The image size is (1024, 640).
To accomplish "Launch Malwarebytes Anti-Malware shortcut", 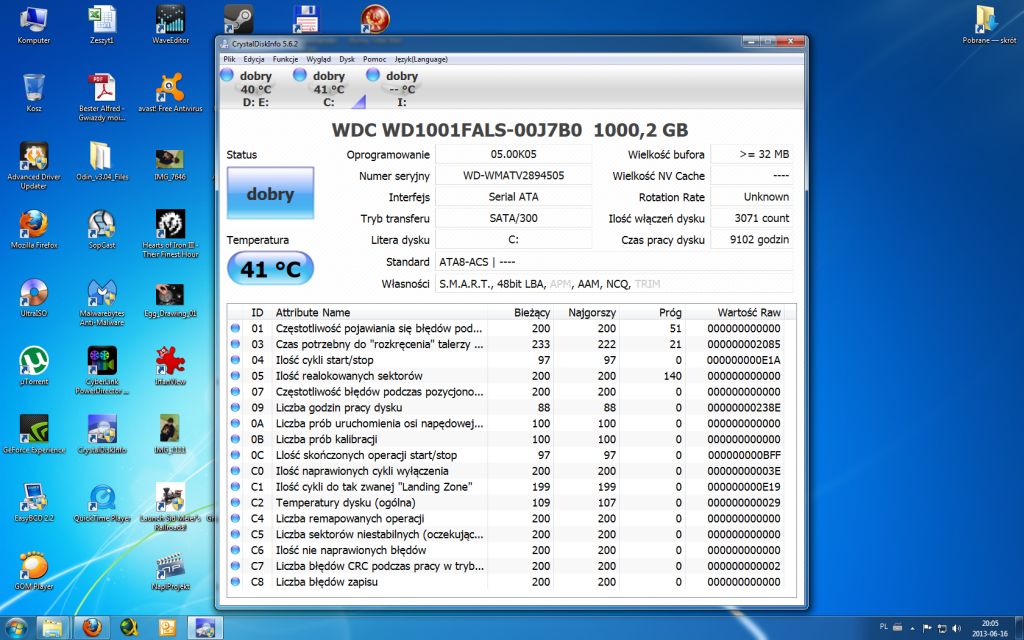I will point(102,302).
